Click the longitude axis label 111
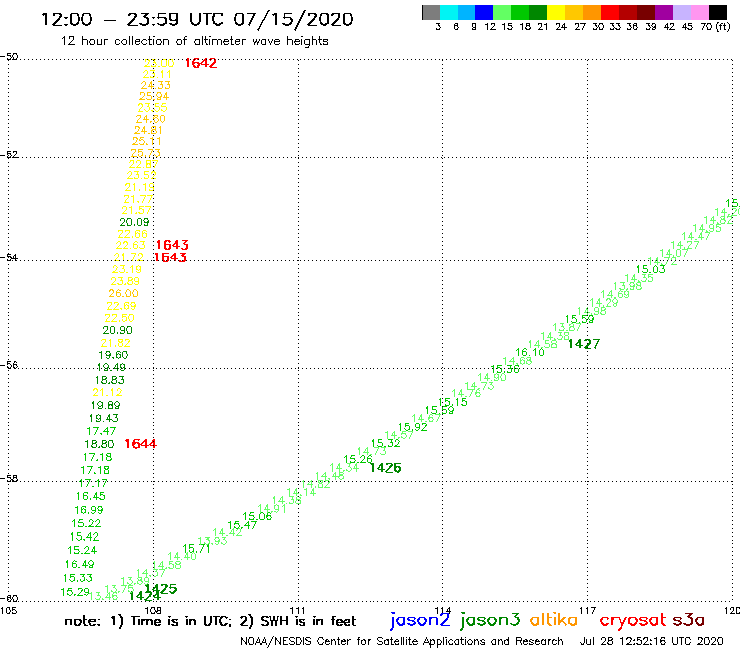Screen dimensions: 740x650 coord(297,611)
